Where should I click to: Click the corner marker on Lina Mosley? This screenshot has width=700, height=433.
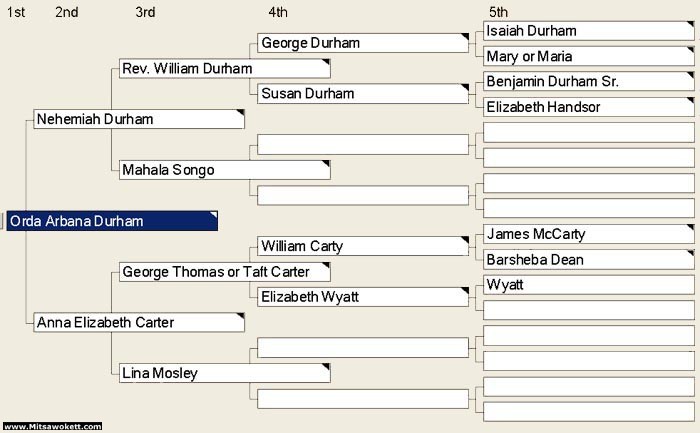tap(326, 366)
